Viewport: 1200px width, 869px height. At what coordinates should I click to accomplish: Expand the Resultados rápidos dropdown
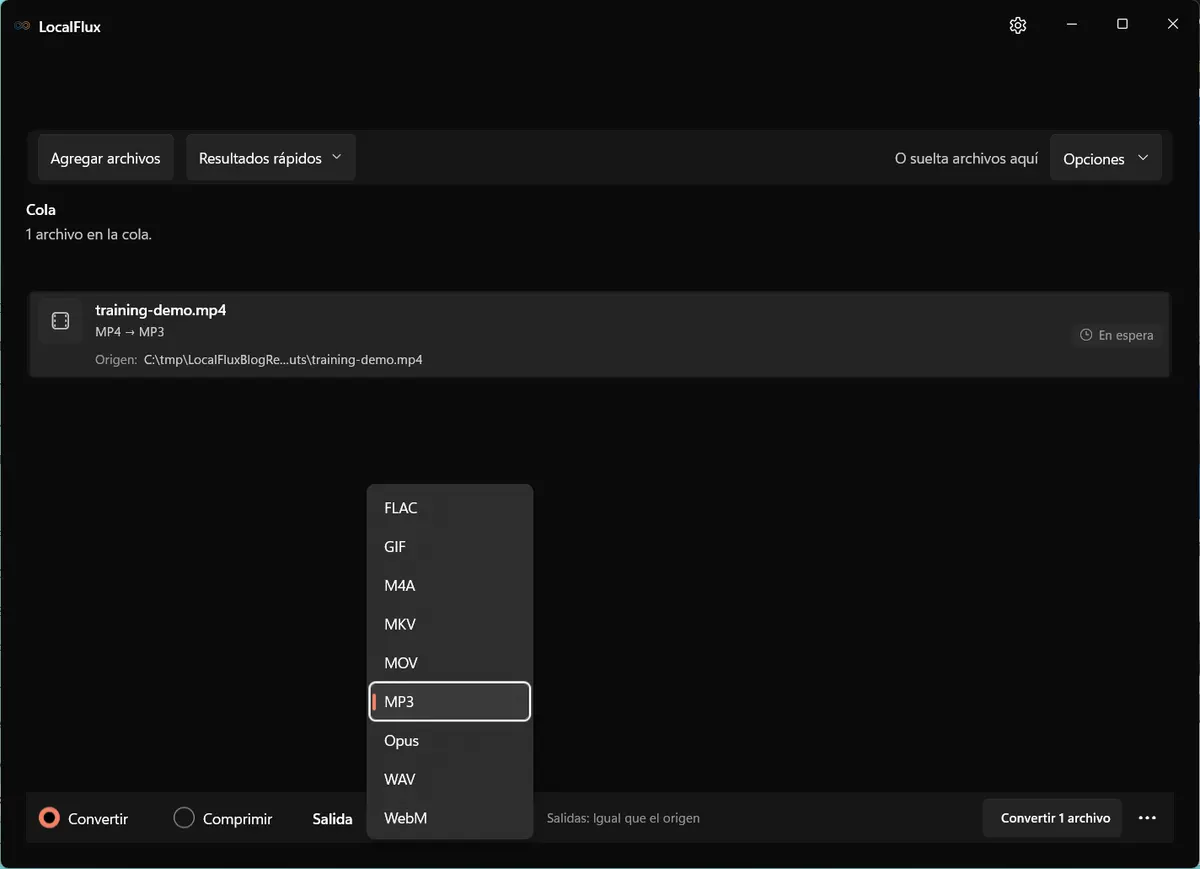[x=271, y=158]
